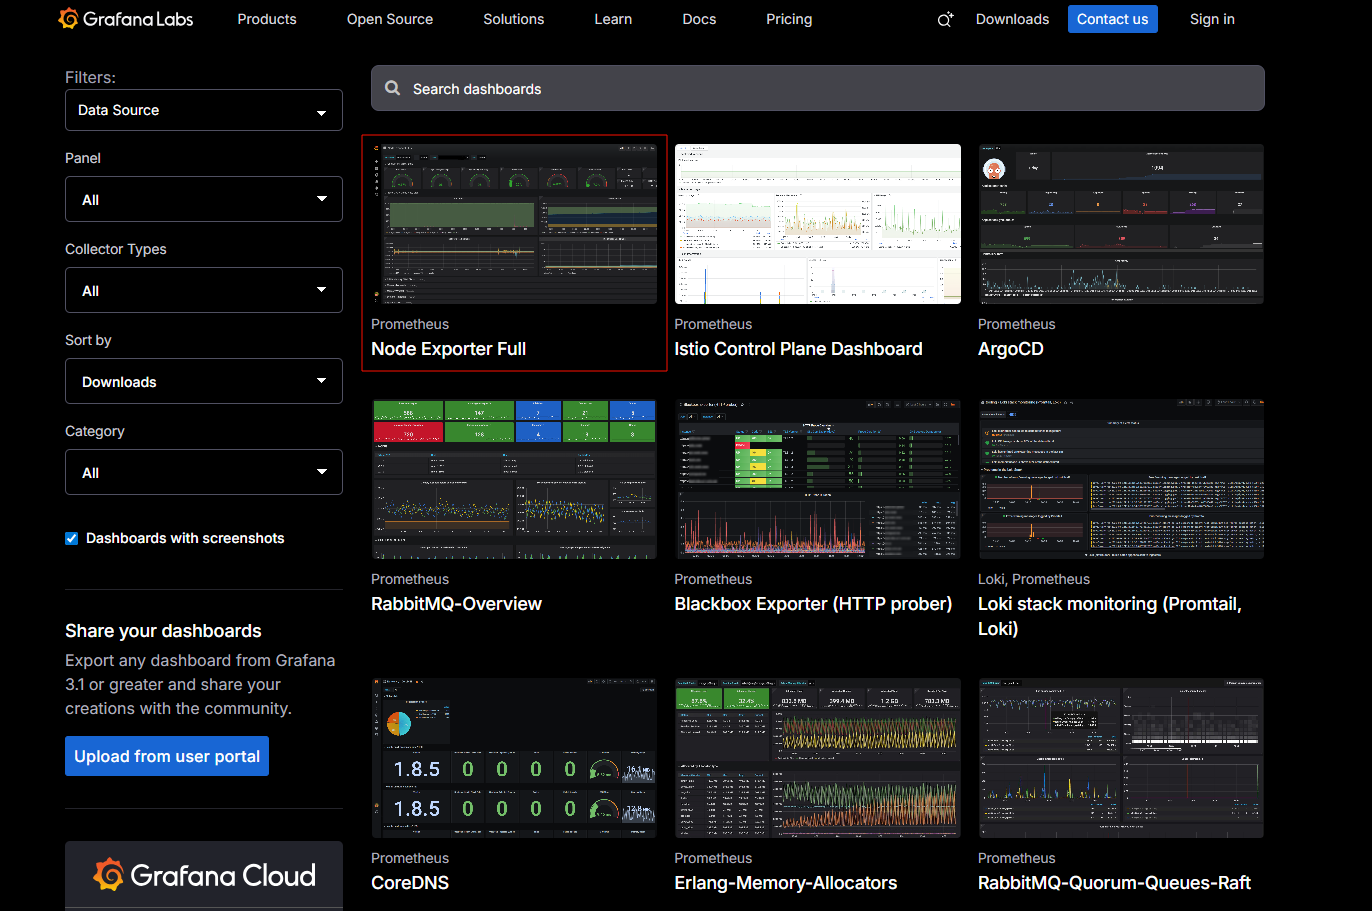Click Upload from user portal button
Viewport: 1372px width, 911px height.
pyautogui.click(x=167, y=756)
